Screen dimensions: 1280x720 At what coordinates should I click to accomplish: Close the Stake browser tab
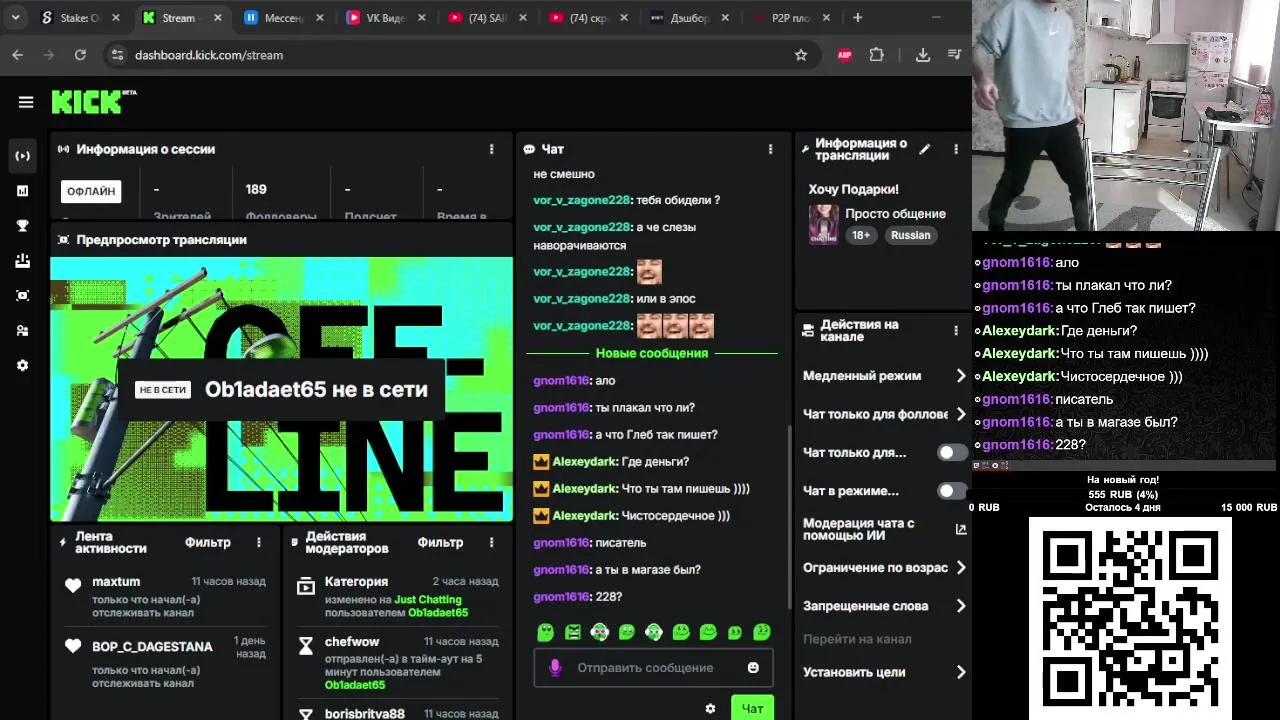116,18
